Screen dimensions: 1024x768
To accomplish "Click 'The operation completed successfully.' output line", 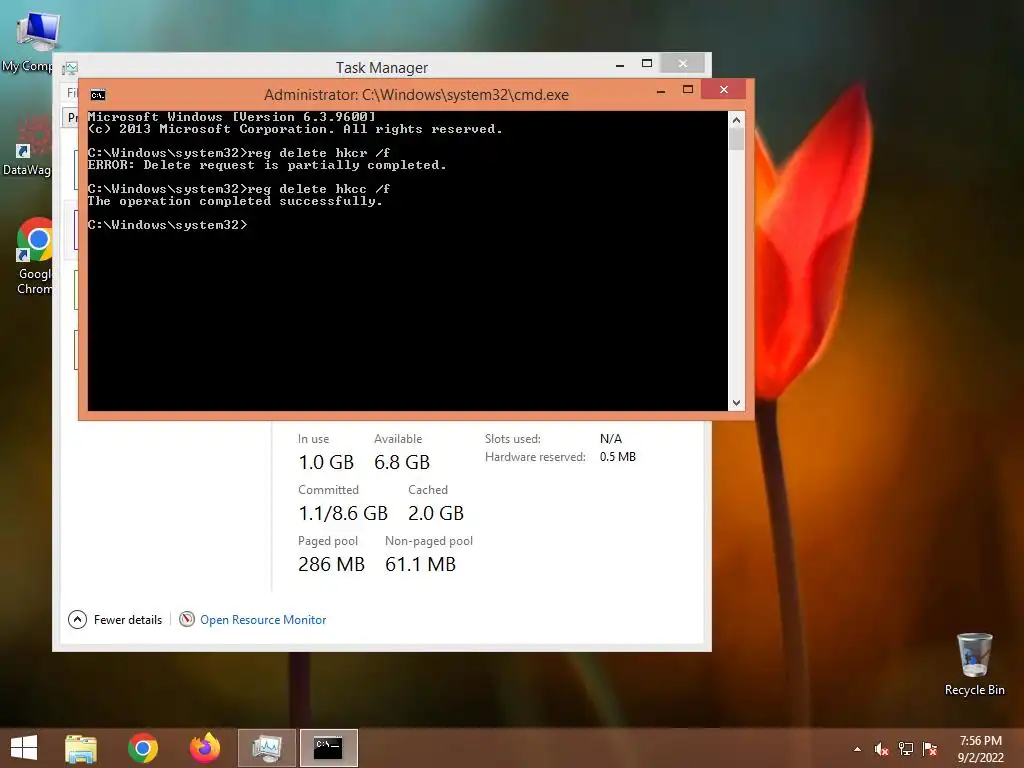I will [235, 201].
